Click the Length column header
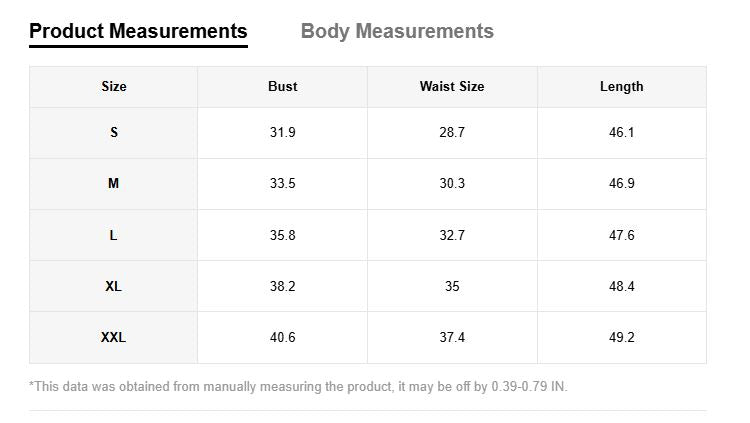The image size is (750, 423). tap(621, 87)
